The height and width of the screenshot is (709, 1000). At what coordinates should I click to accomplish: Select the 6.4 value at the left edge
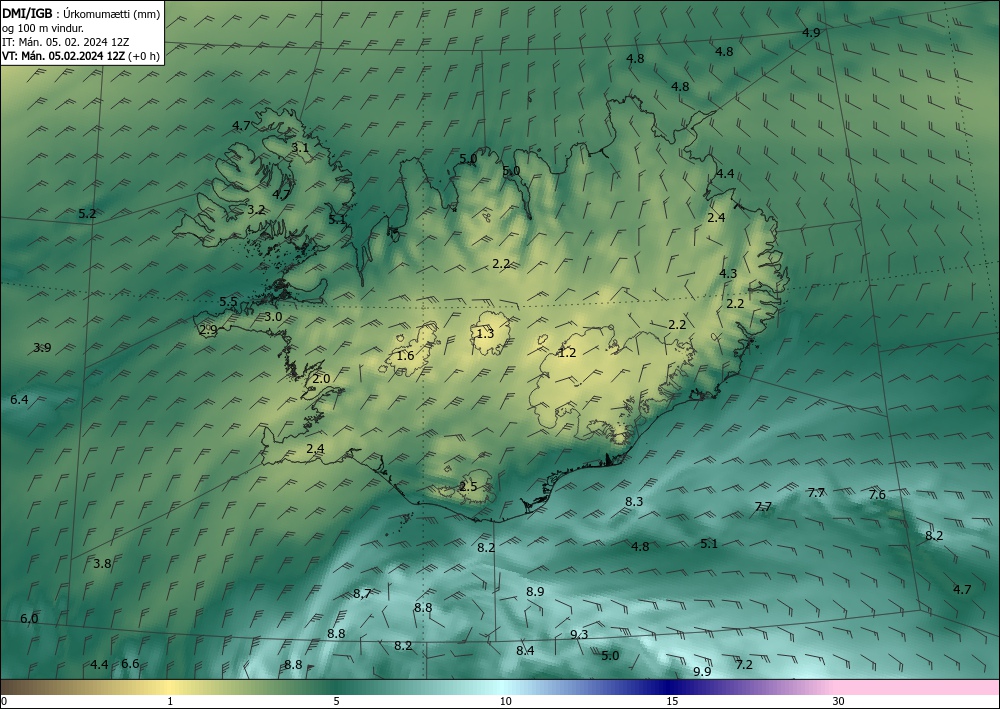19,400
